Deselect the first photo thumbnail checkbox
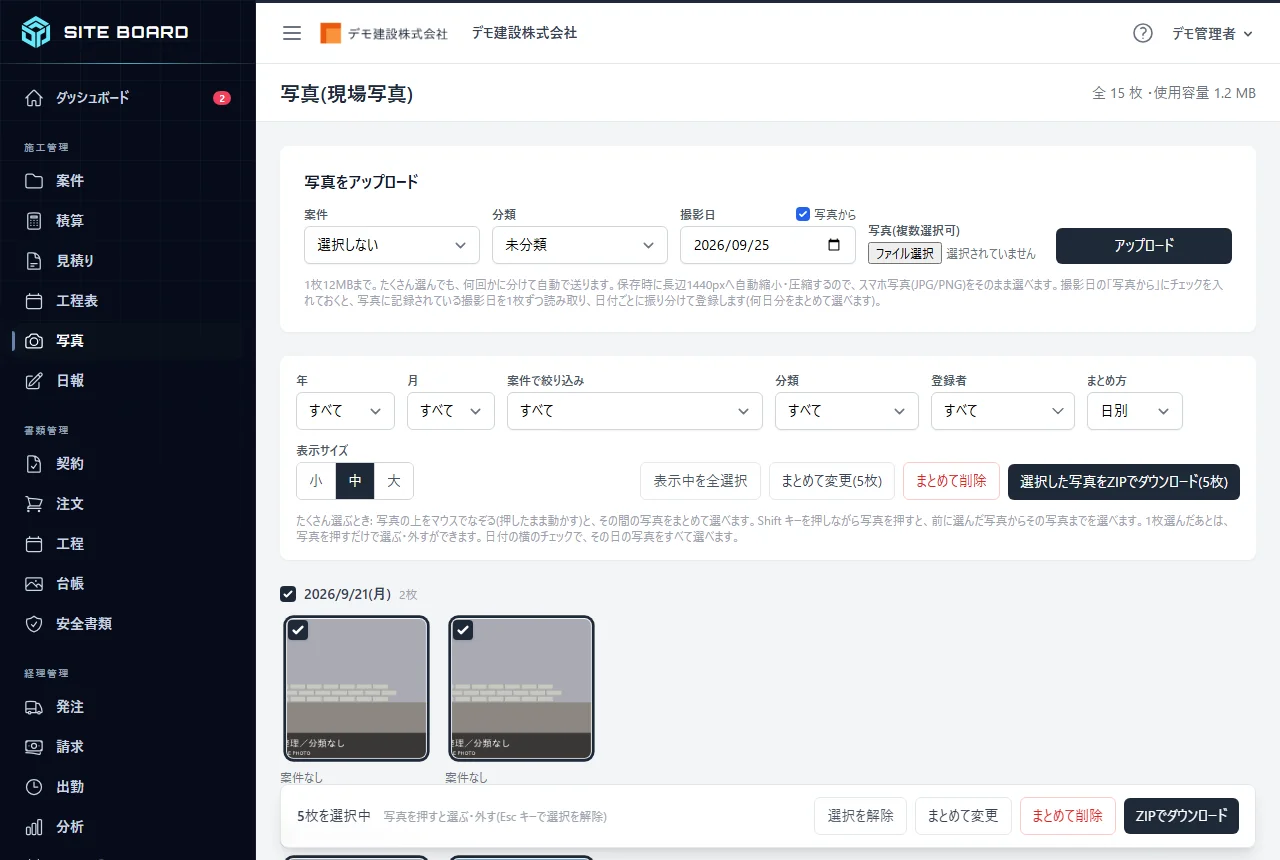Screen dimensions: 1280x860 click(x=298, y=630)
